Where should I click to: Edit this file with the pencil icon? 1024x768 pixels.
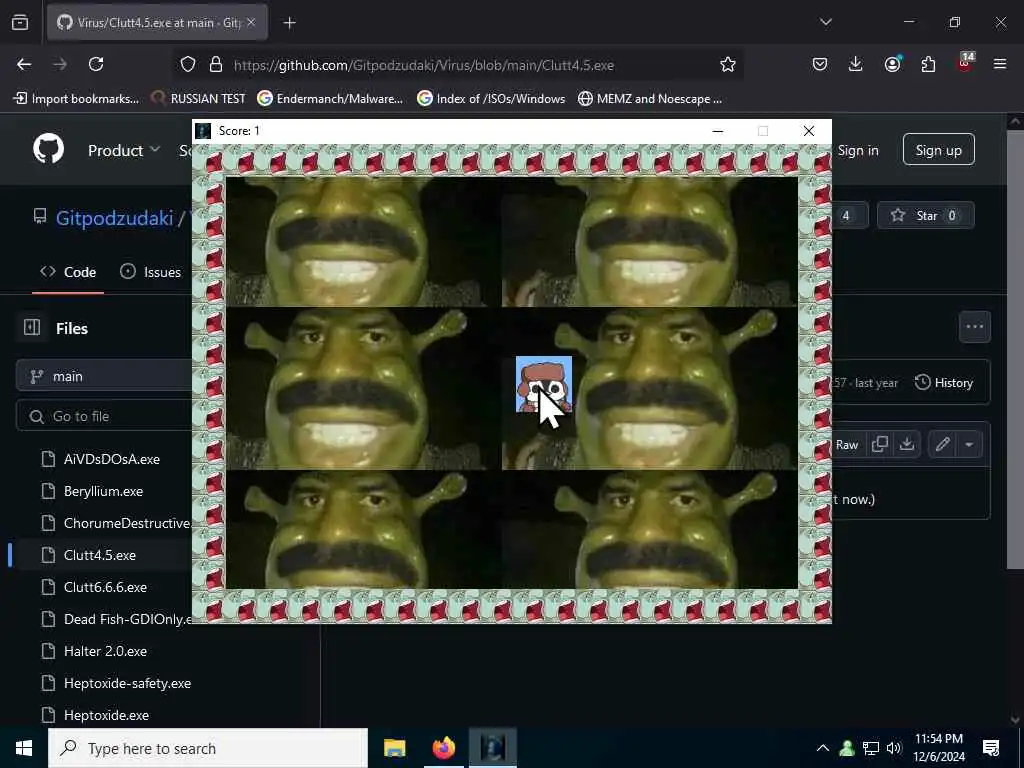click(942, 445)
